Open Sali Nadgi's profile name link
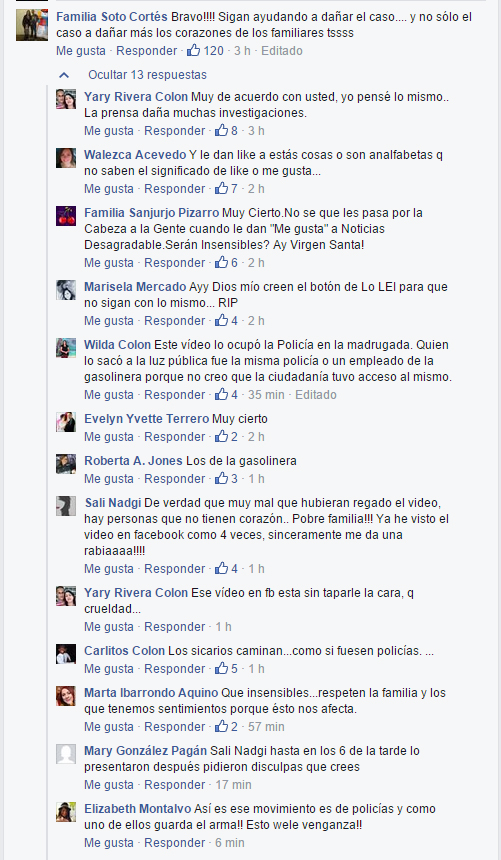501x860 pixels. tap(113, 502)
